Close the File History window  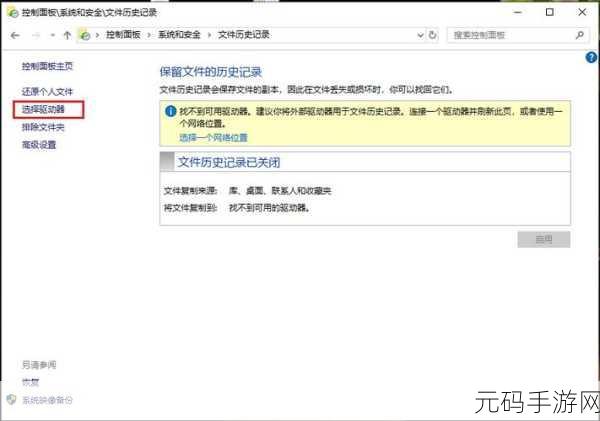coord(582,12)
